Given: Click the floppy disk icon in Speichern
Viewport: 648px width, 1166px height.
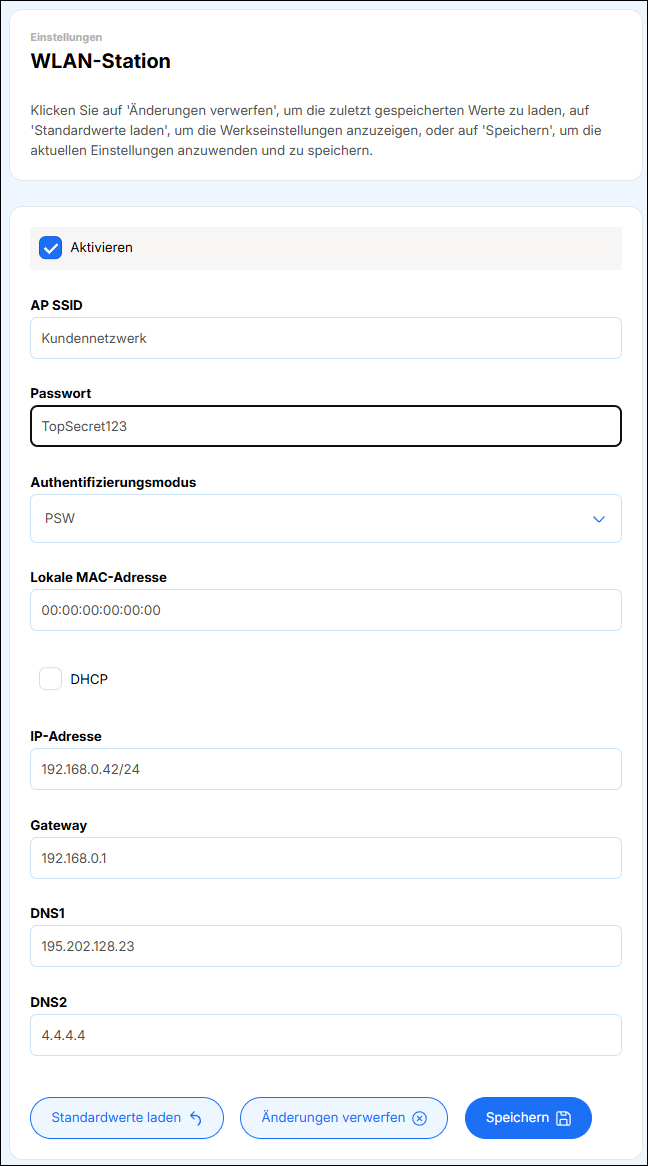Looking at the screenshot, I should [x=563, y=1118].
